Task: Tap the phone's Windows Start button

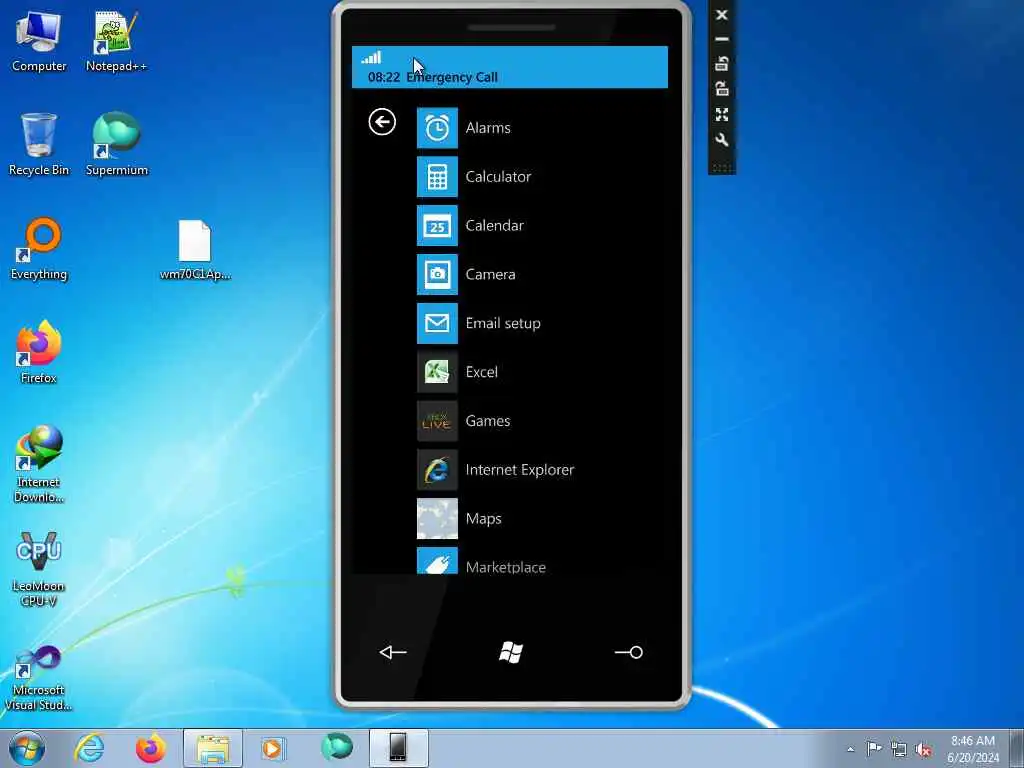Action: [x=511, y=652]
